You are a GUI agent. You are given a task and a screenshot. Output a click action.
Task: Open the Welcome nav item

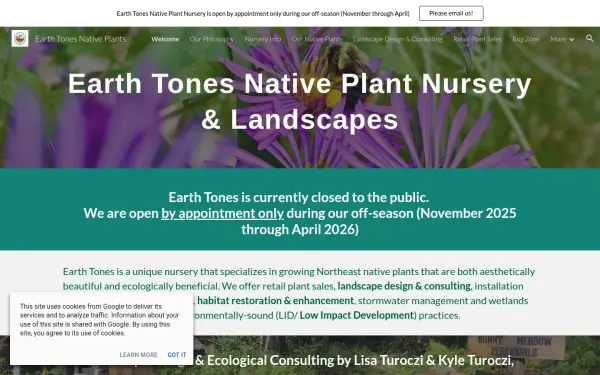coord(165,39)
